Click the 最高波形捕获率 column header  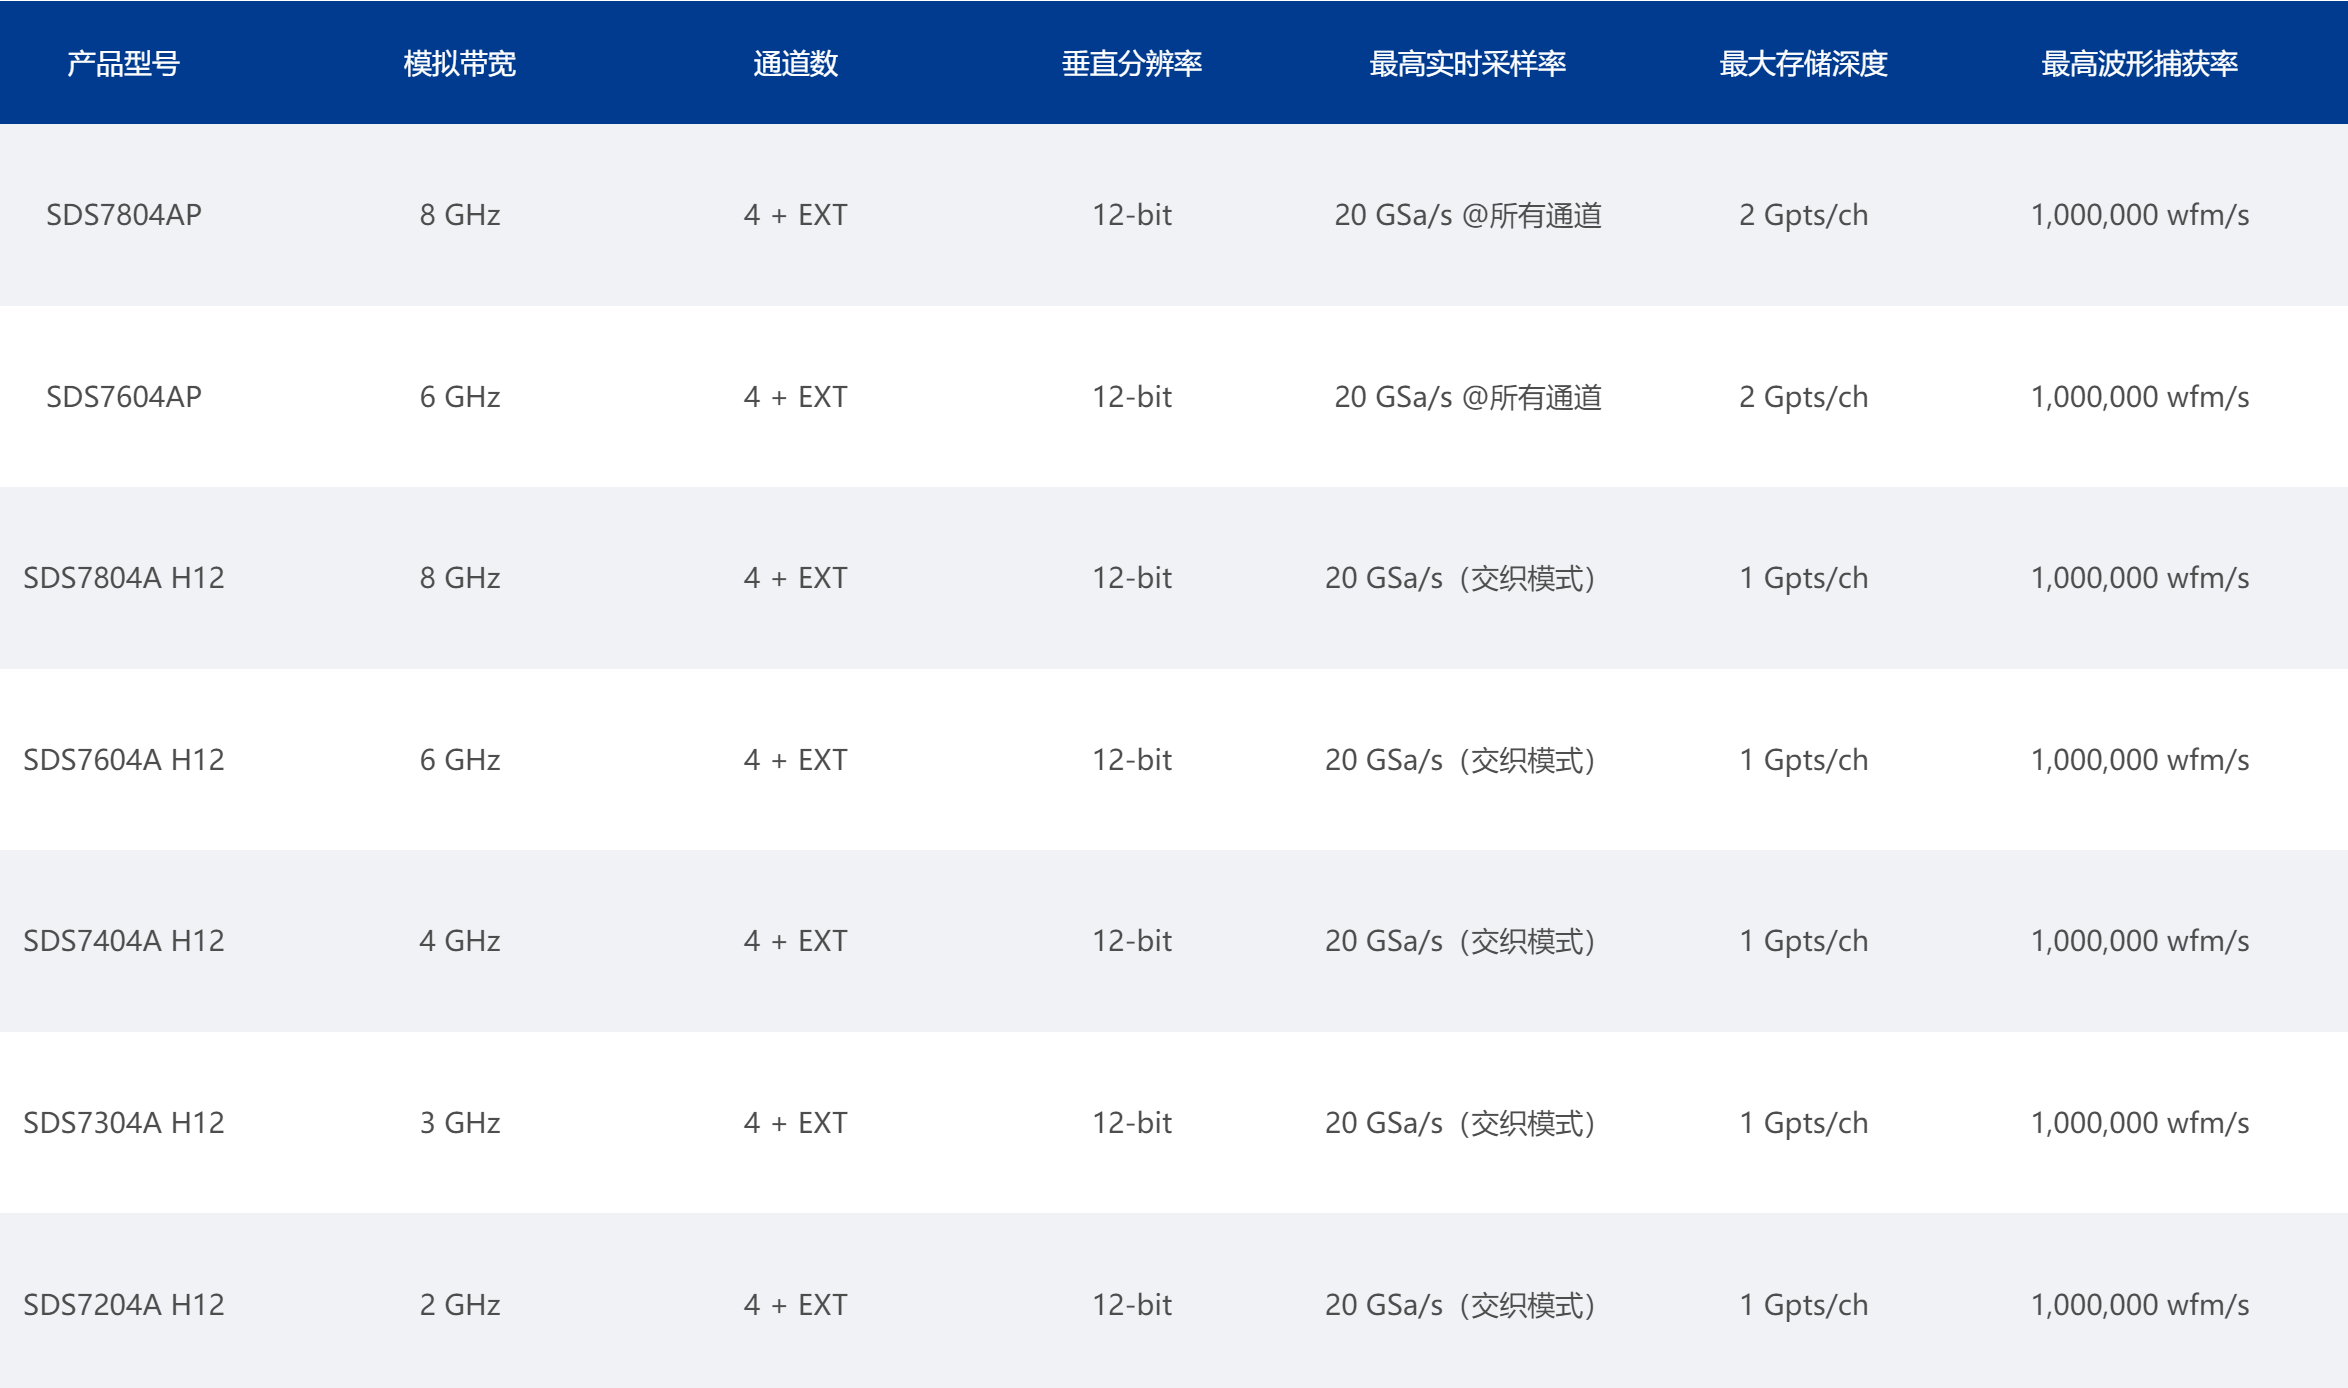[2139, 63]
